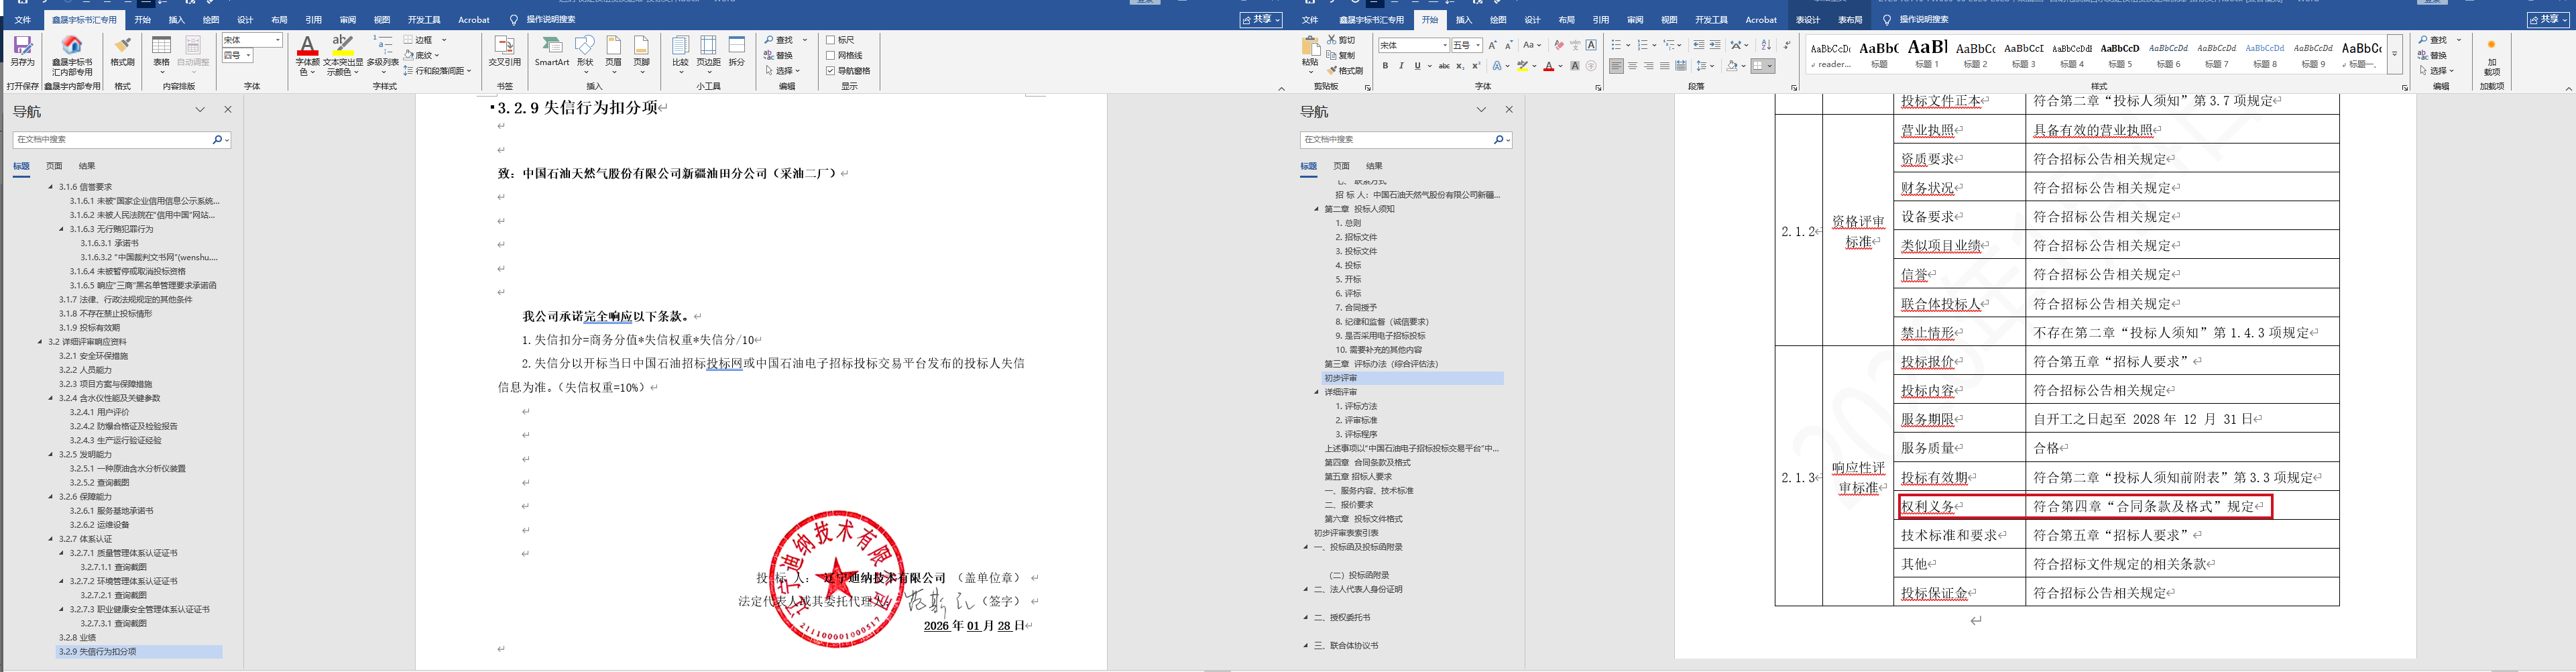The image size is (2576, 672).
Task: Open 审阅 tab in right window
Action: click(1635, 19)
